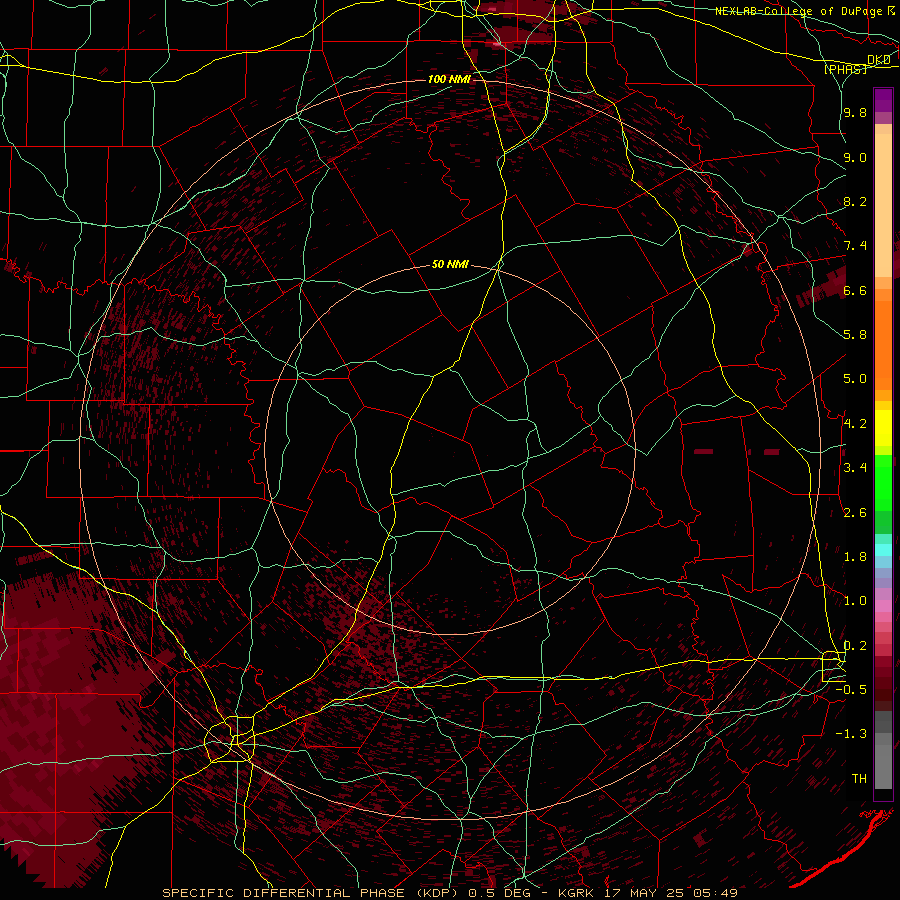
Task: Click the 5.0 legend value
Action: tap(855, 379)
